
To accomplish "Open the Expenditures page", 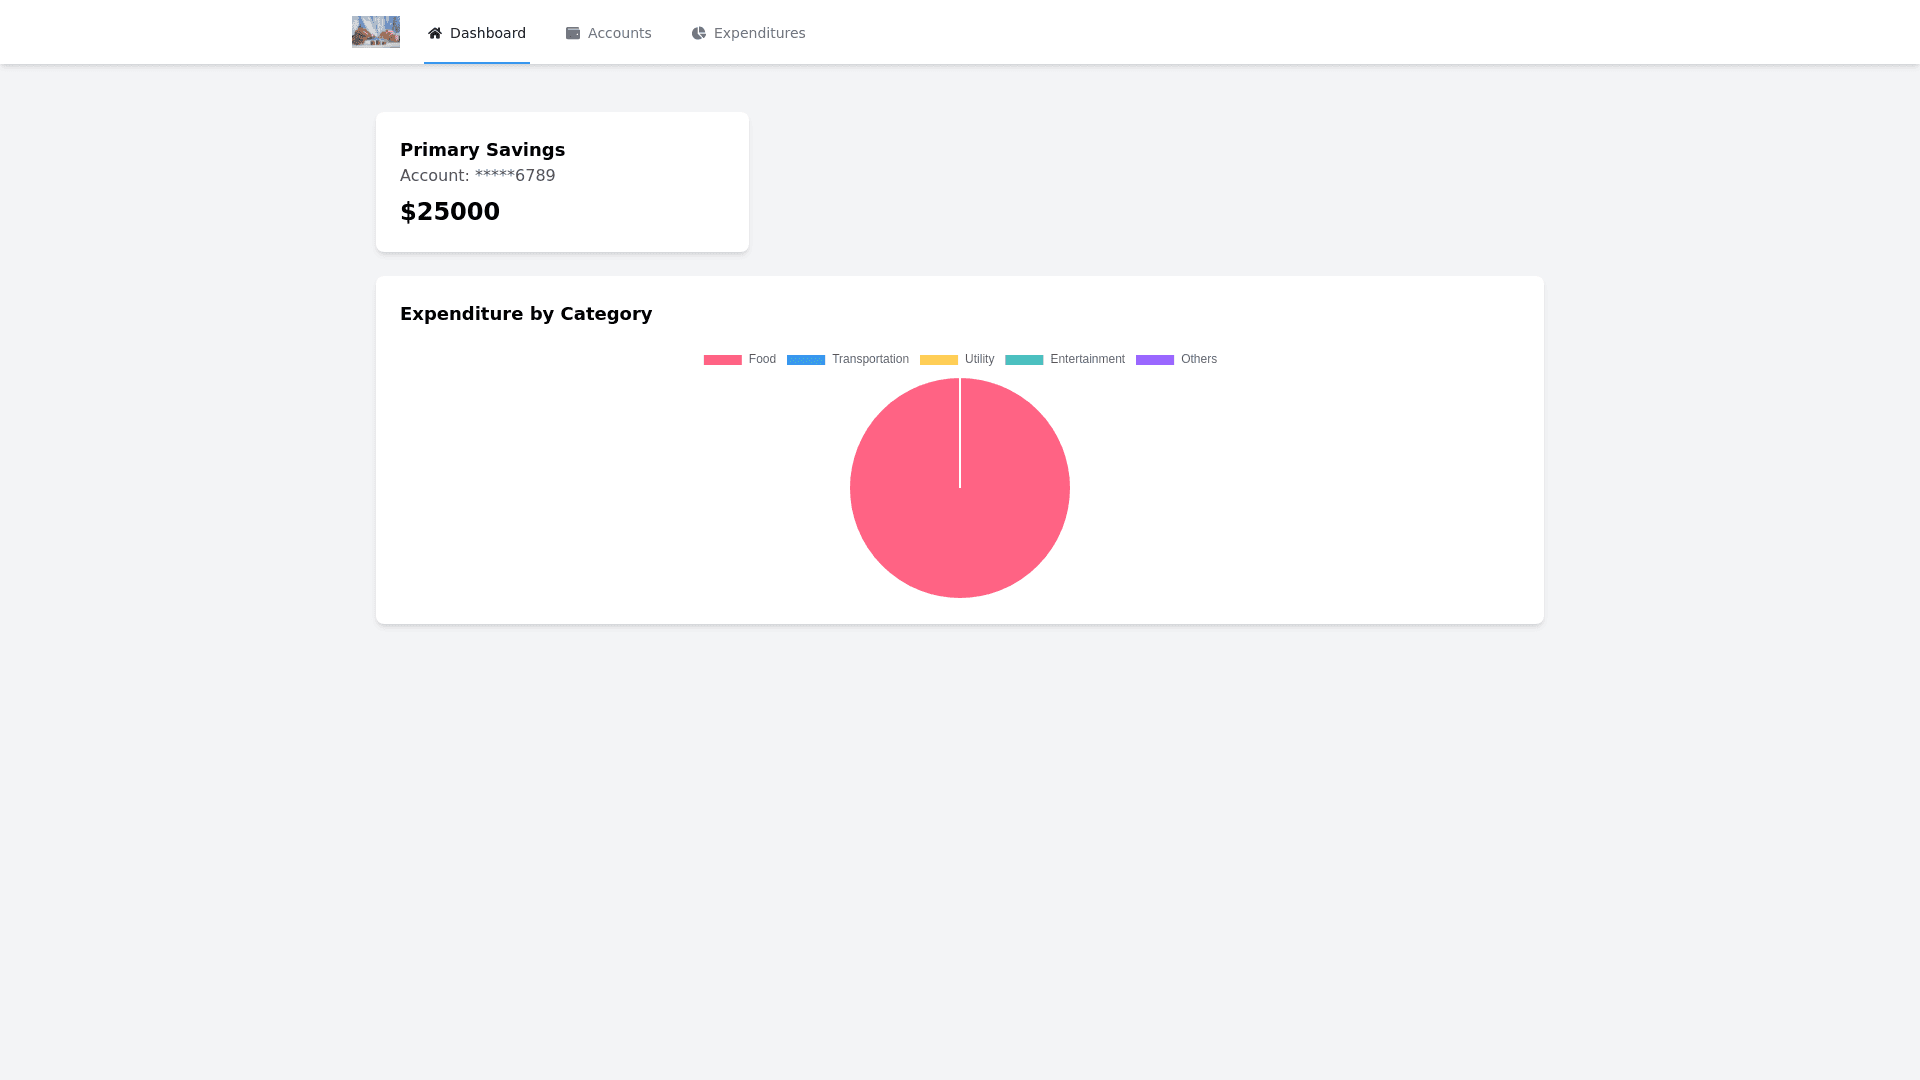I will 759,33.
